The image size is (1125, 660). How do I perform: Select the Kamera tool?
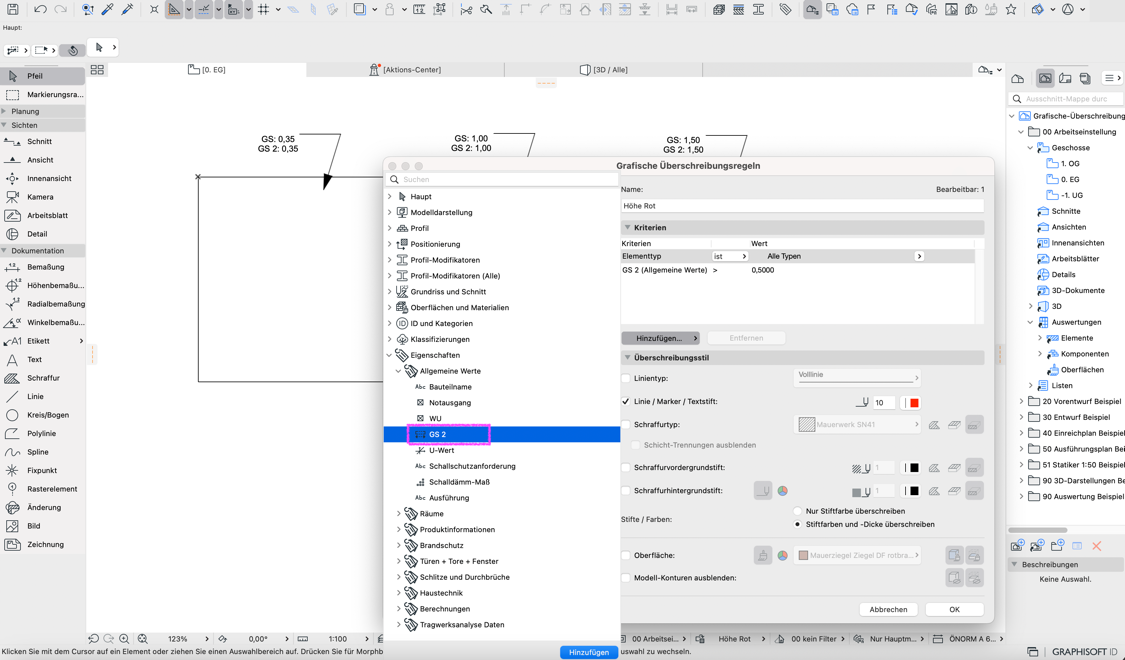point(42,197)
